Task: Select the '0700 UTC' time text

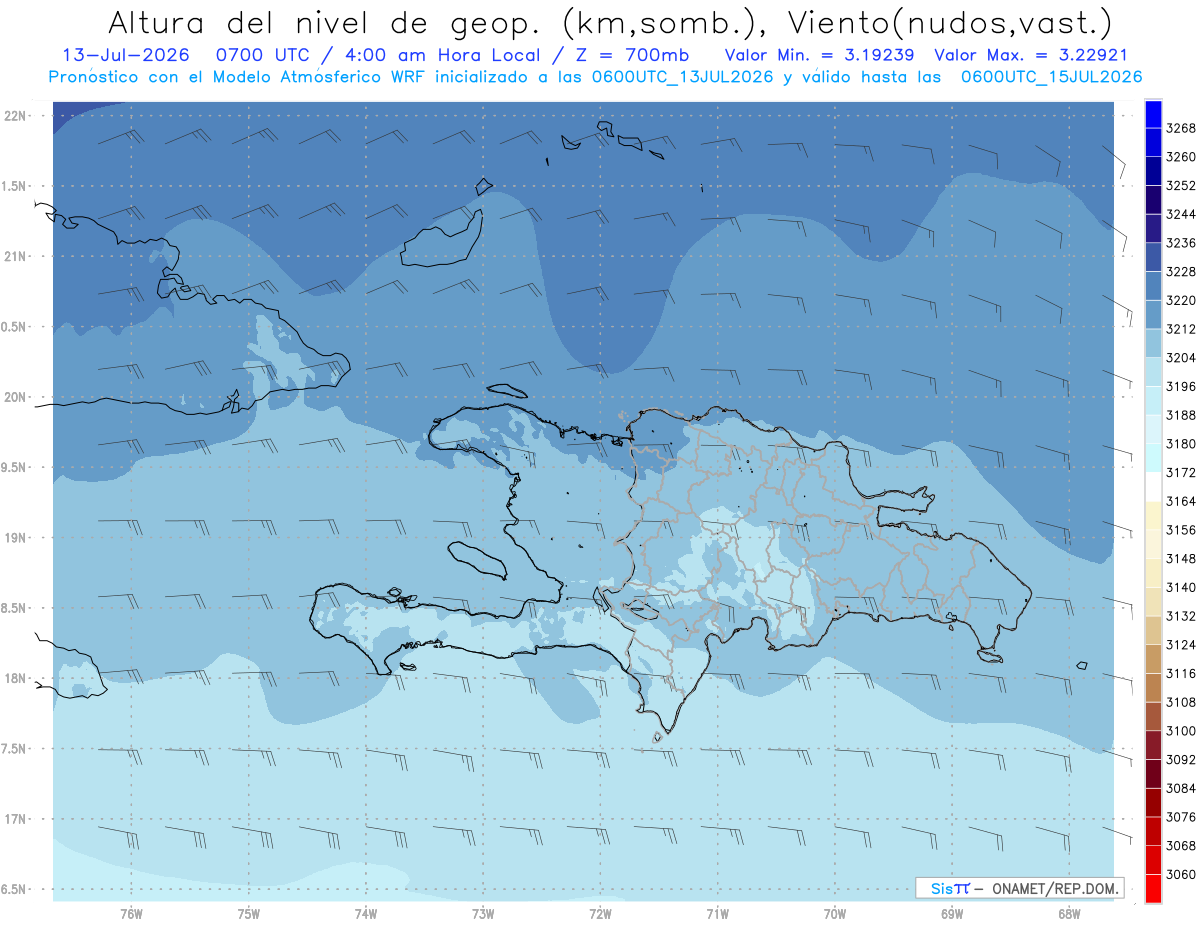Action: point(263,55)
